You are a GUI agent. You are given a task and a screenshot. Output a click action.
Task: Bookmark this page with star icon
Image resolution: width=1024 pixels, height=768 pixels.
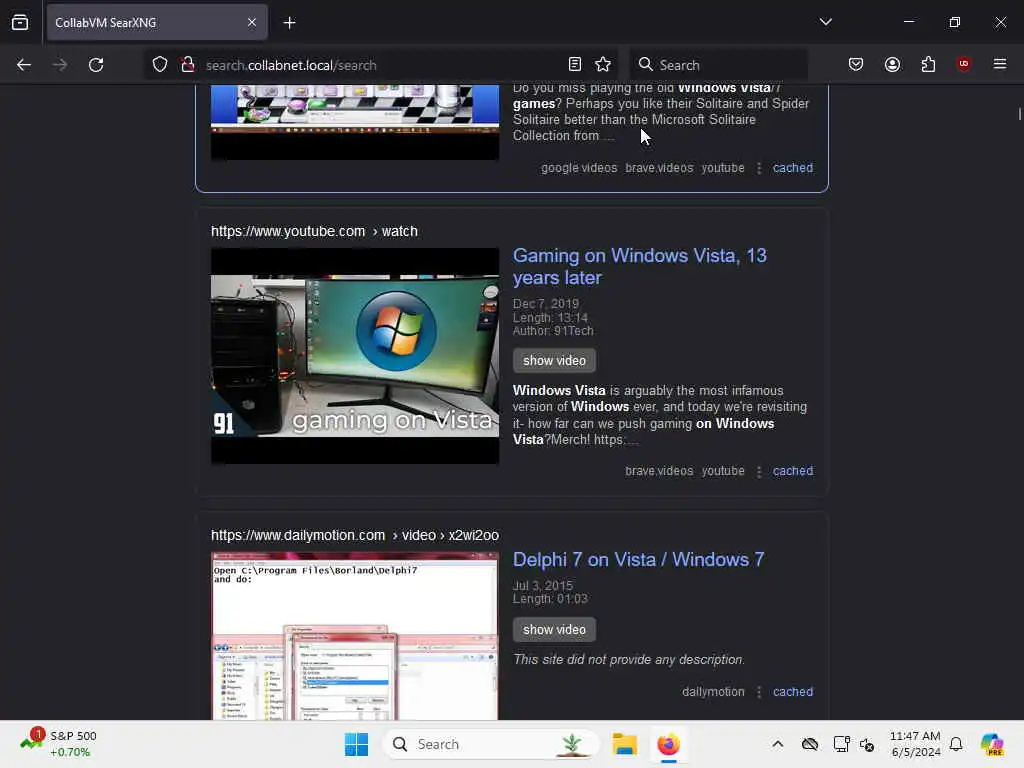coord(603,65)
